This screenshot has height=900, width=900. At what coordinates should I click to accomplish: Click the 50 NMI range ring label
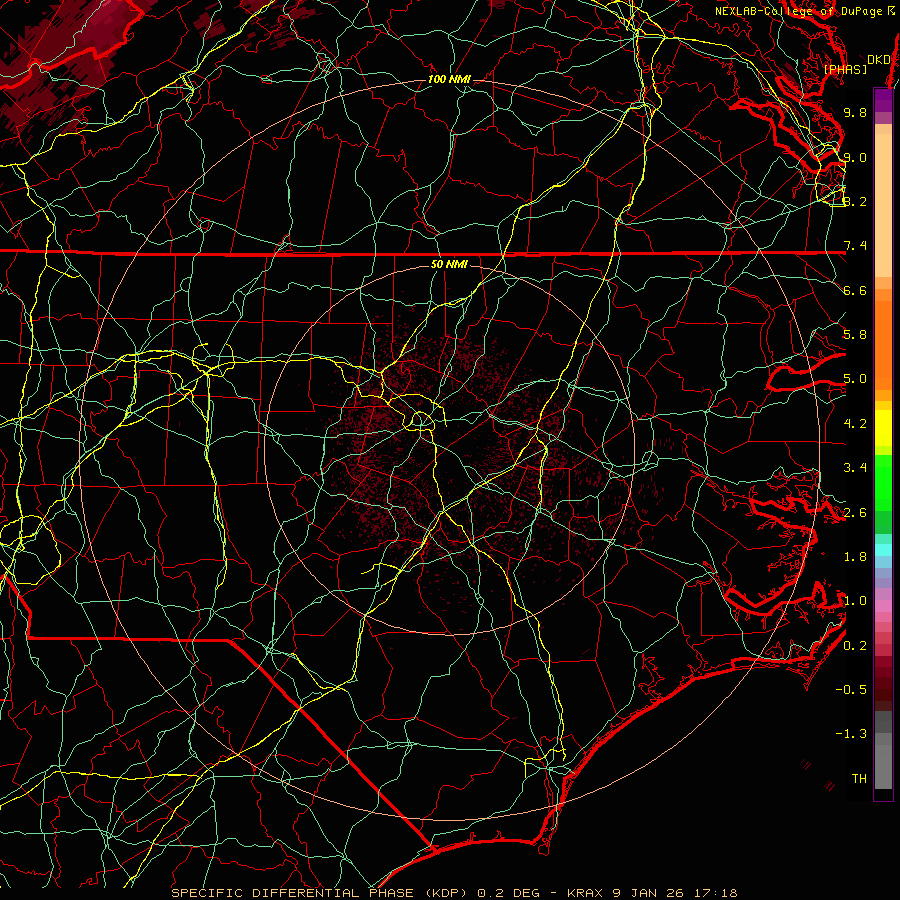pos(449,265)
